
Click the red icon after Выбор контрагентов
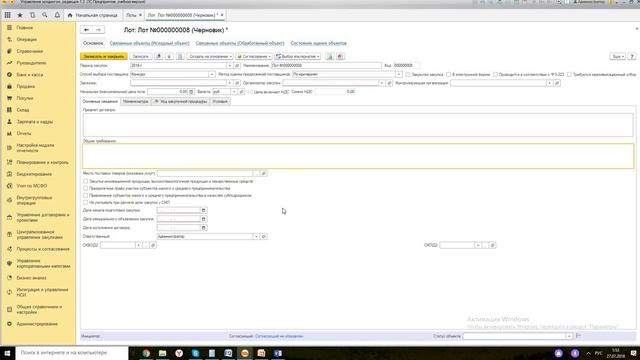[340, 56]
